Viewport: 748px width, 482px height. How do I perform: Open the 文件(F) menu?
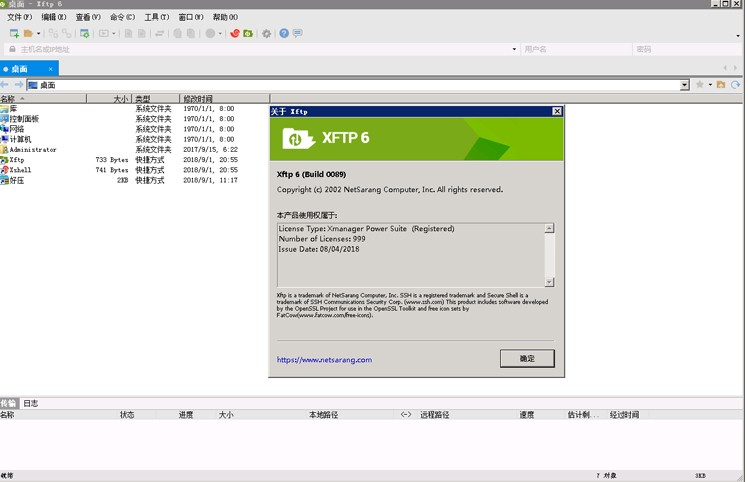pyautogui.click(x=20, y=17)
